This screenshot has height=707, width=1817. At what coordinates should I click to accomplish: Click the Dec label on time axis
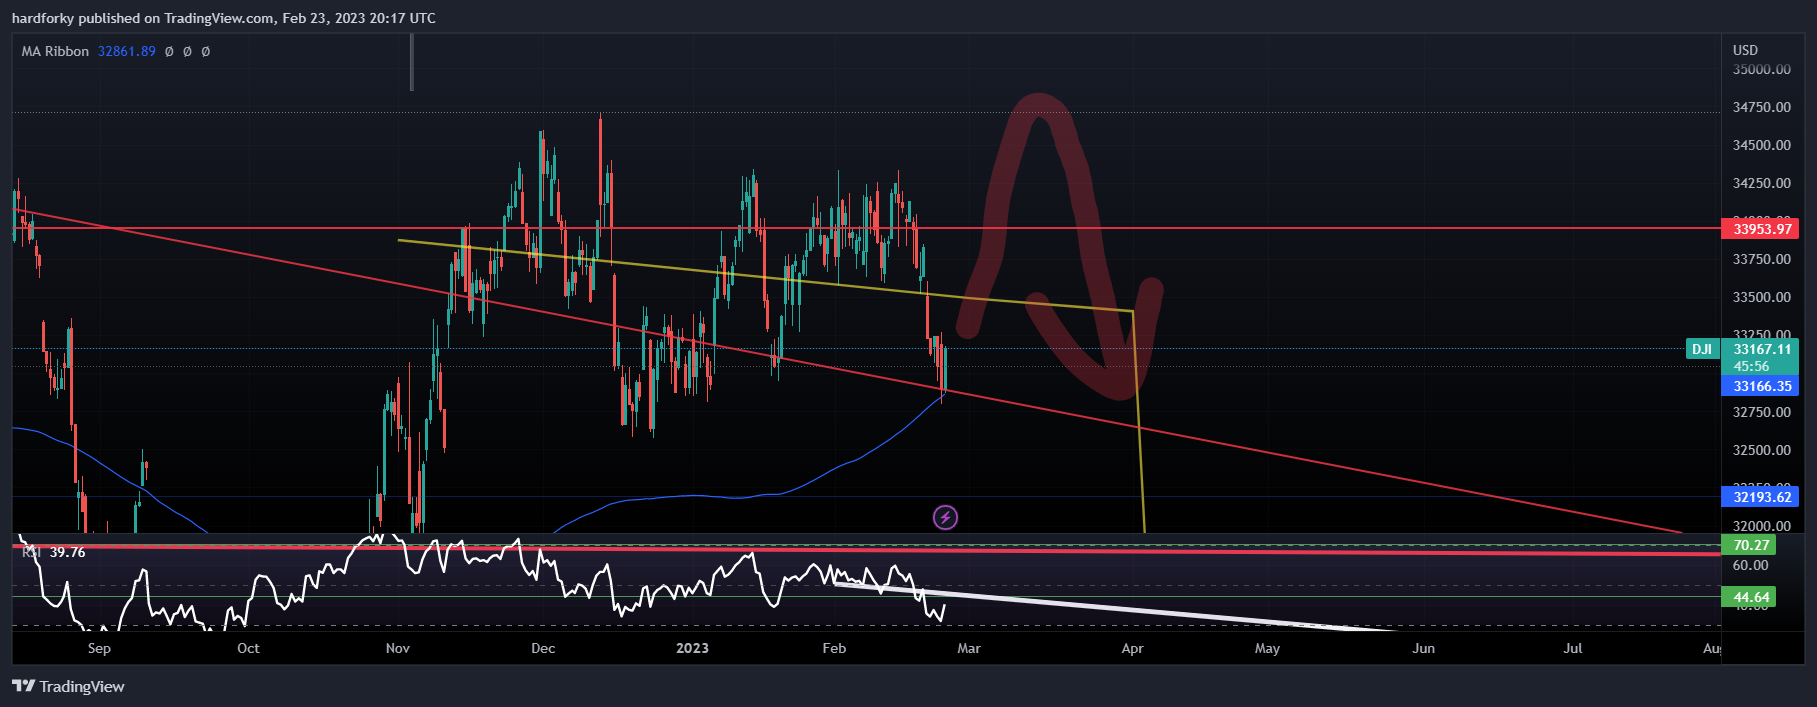[543, 648]
